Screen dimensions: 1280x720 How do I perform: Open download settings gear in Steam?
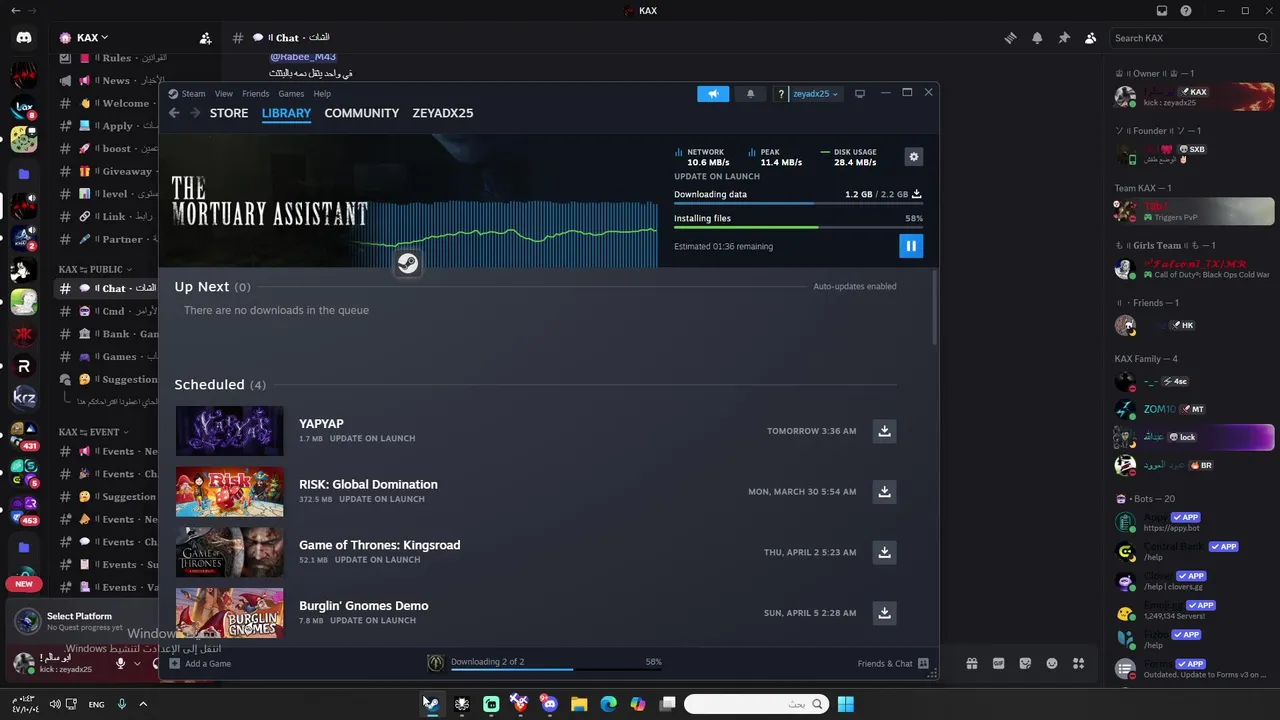pyautogui.click(x=913, y=157)
